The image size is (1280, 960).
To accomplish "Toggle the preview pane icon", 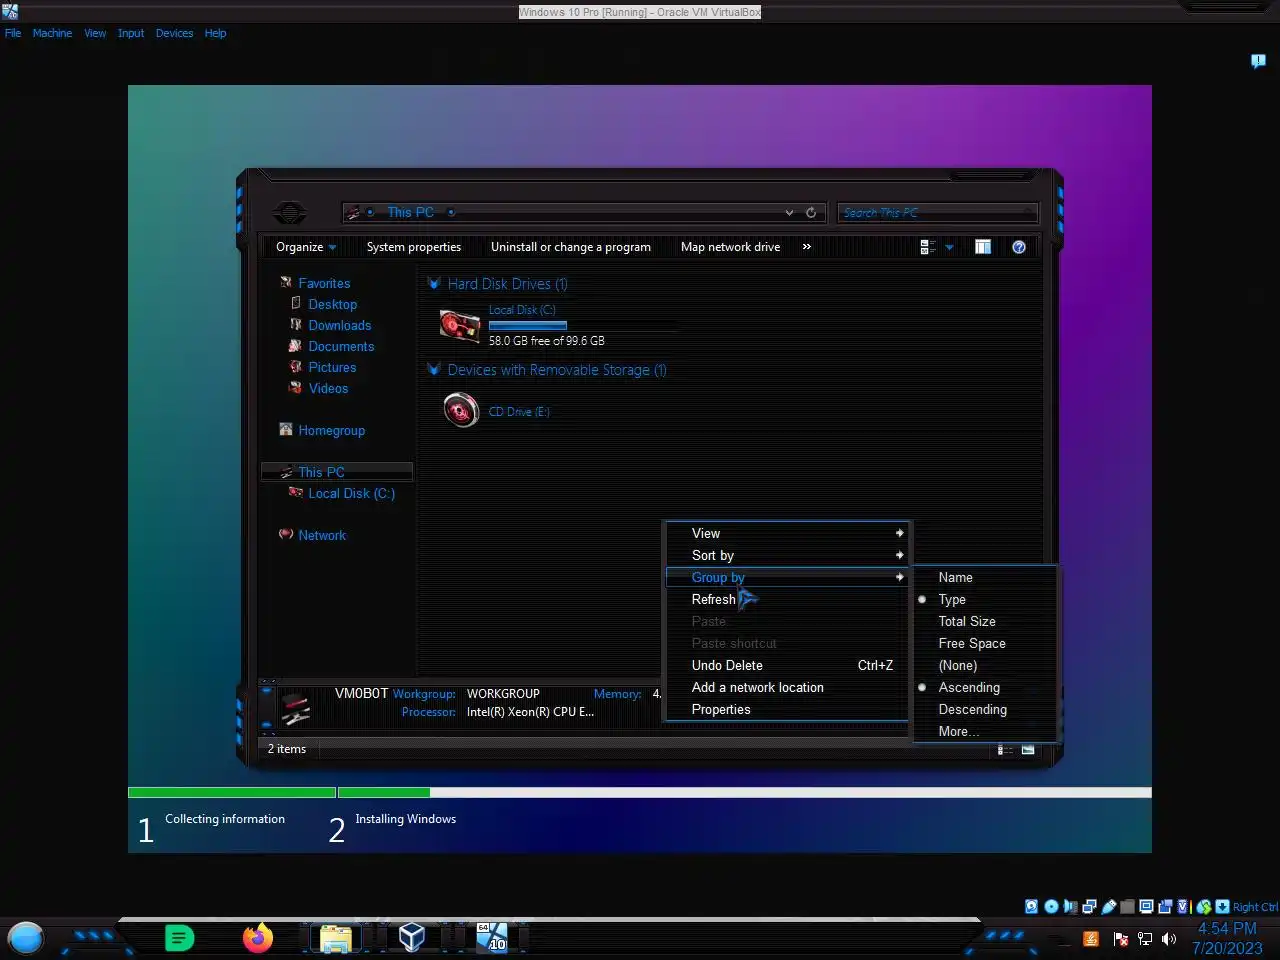I will click(983, 247).
